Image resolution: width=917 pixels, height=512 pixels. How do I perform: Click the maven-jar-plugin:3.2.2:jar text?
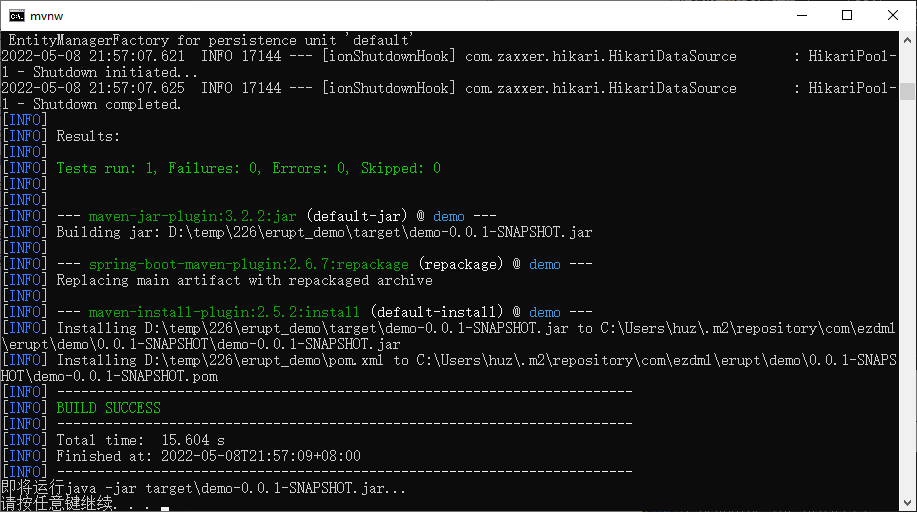pos(192,217)
